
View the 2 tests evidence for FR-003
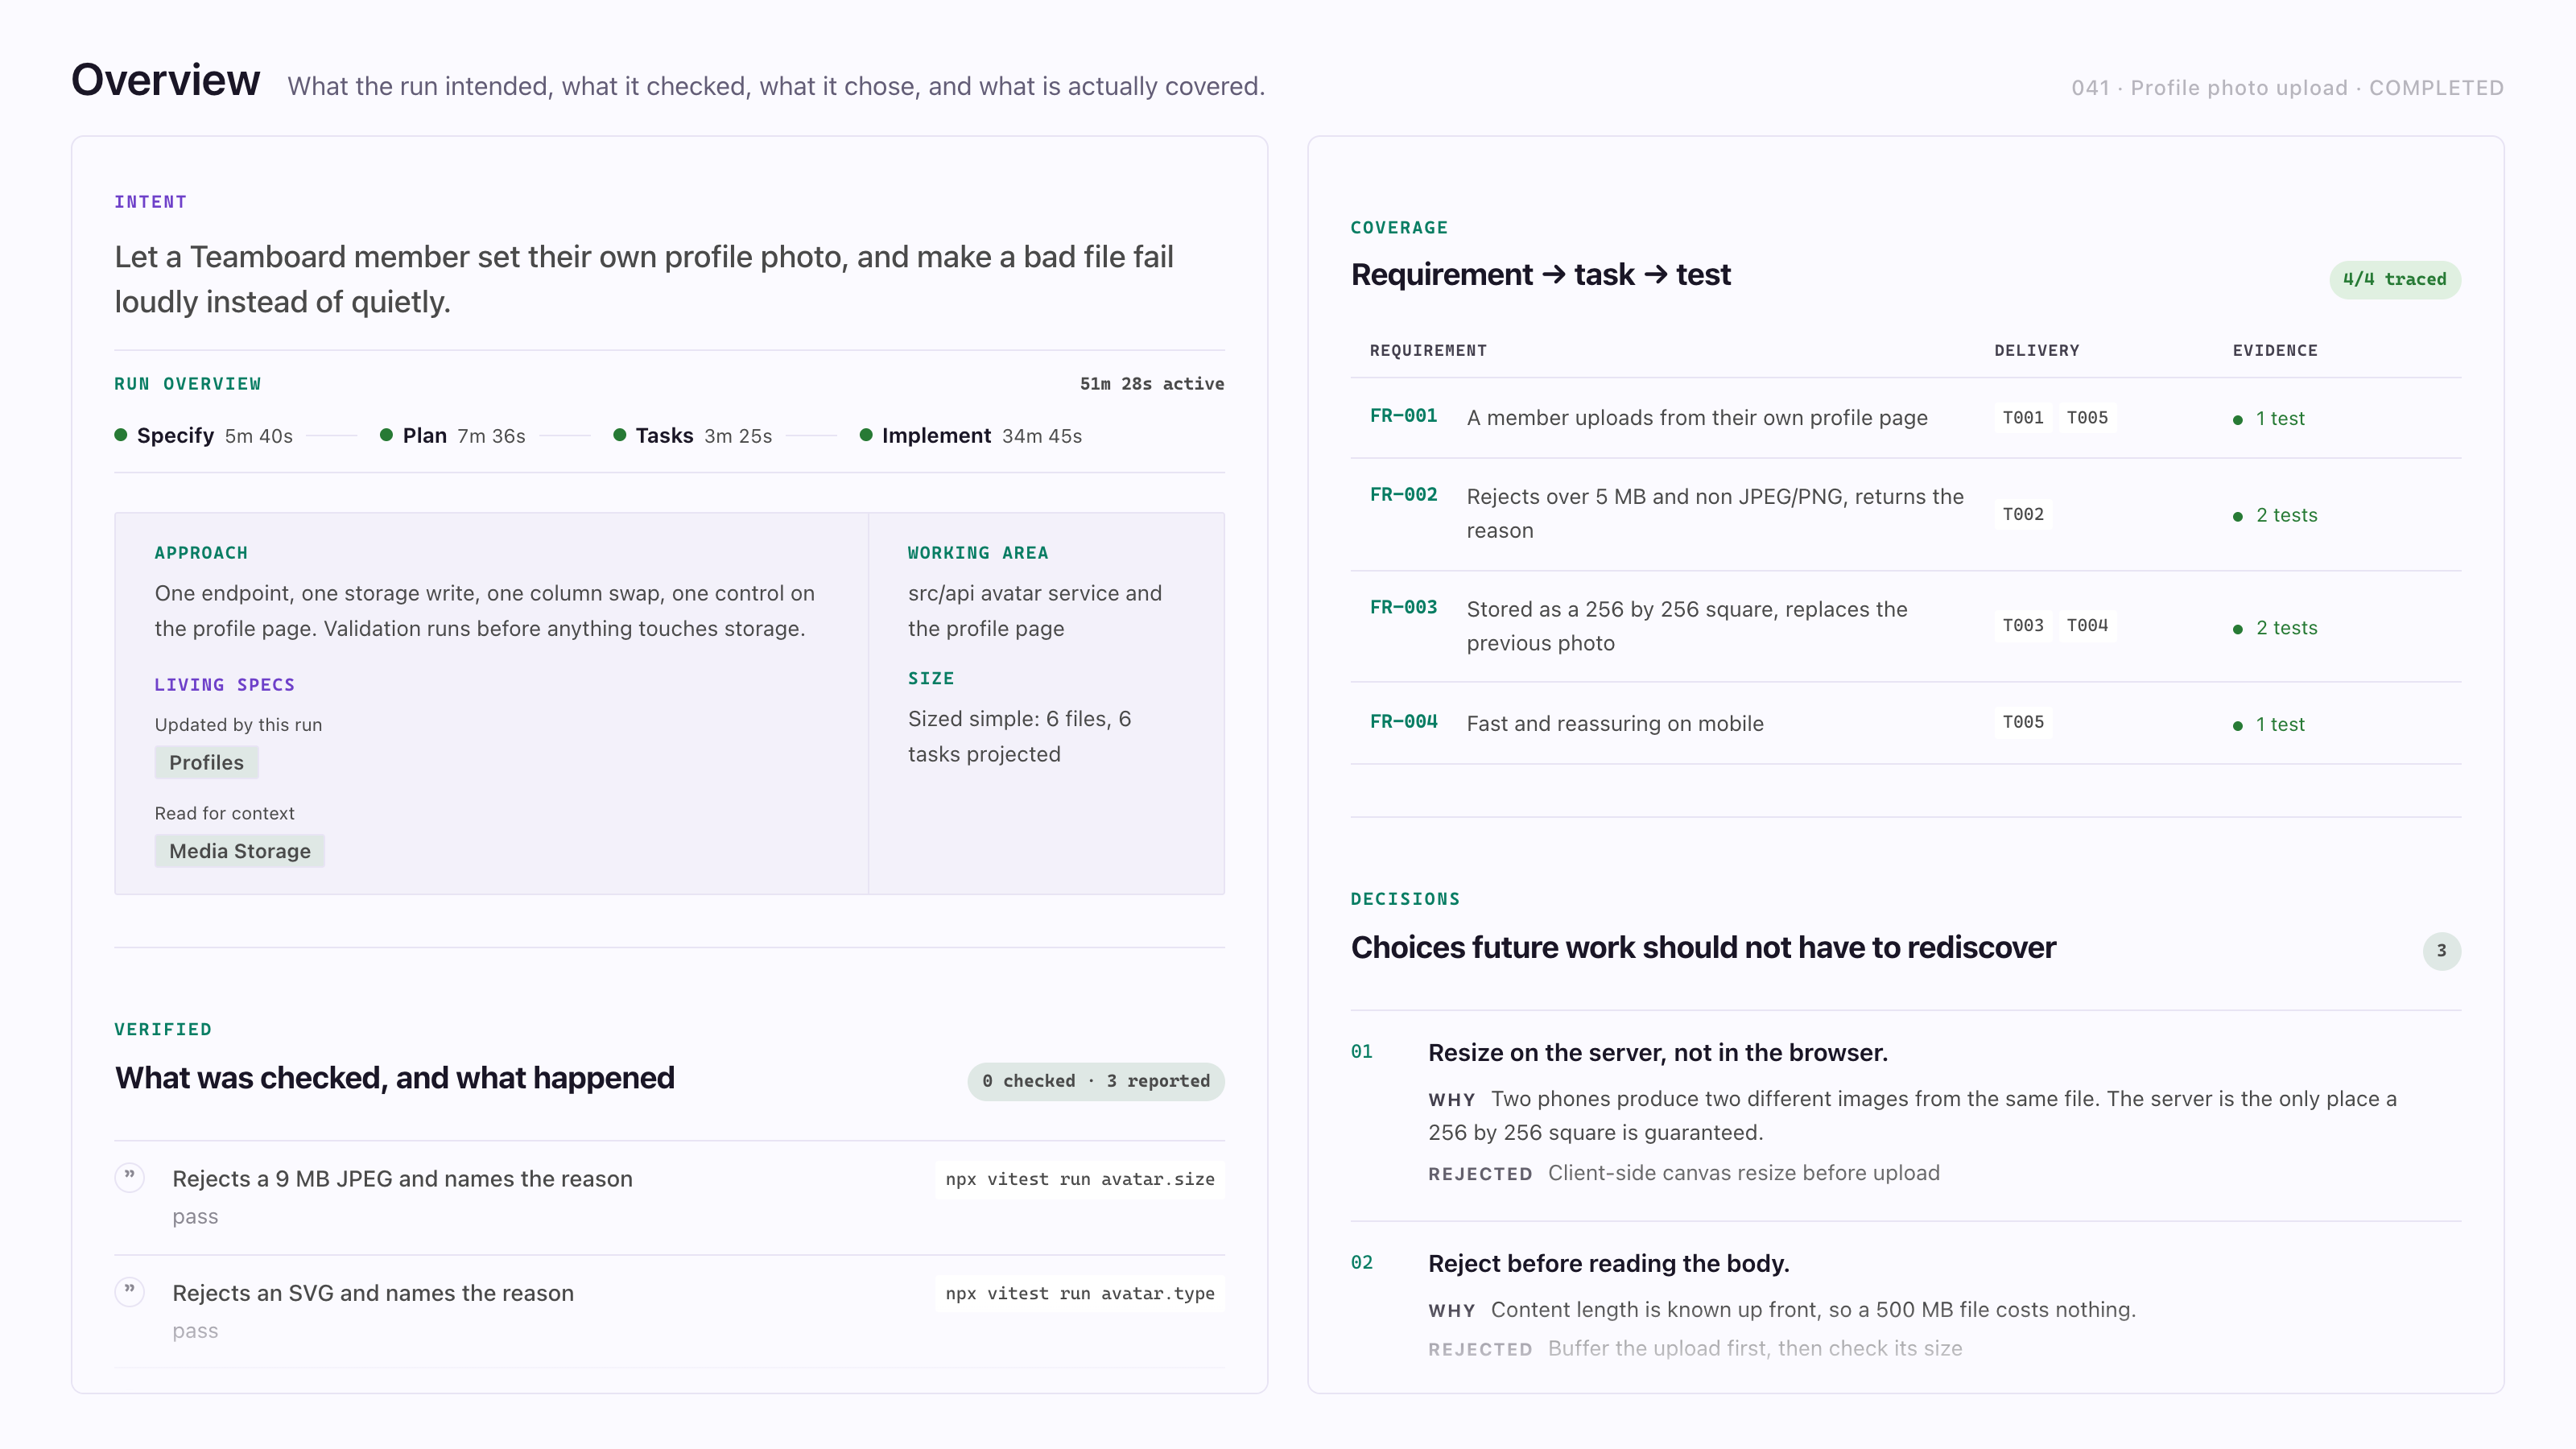pos(2275,628)
